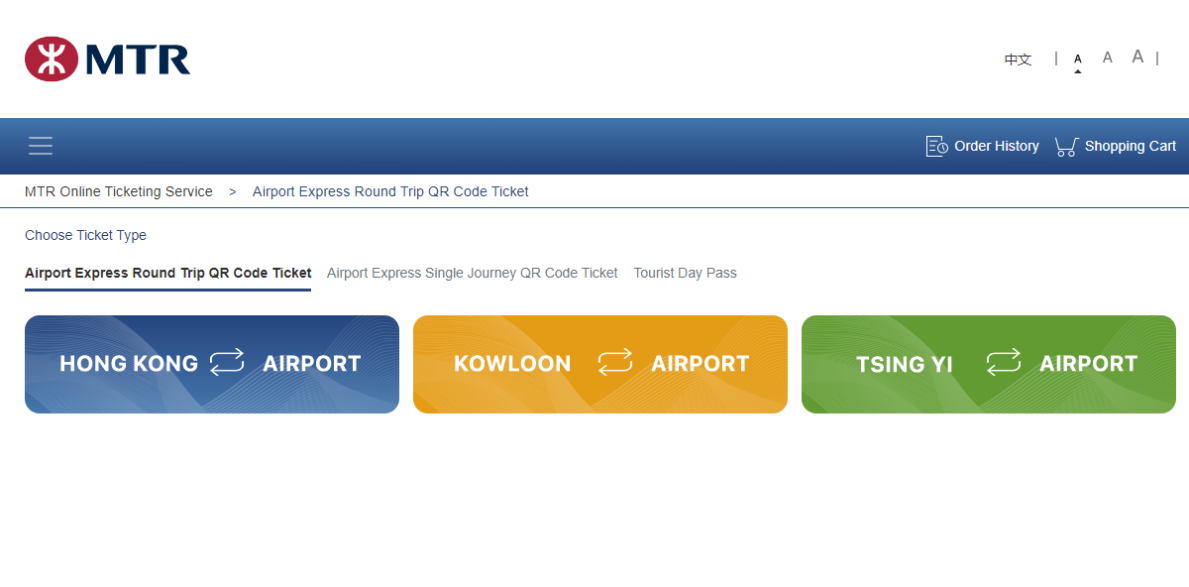The width and height of the screenshot is (1189, 587).
Task: Click MTR Online Ticketing Service breadcrumb
Action: [119, 192]
